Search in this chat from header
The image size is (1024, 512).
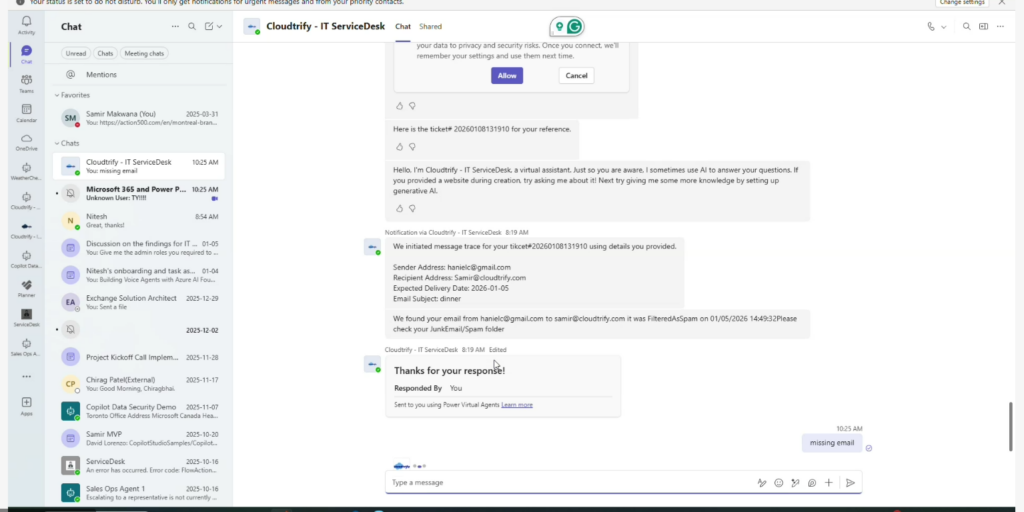(967, 27)
